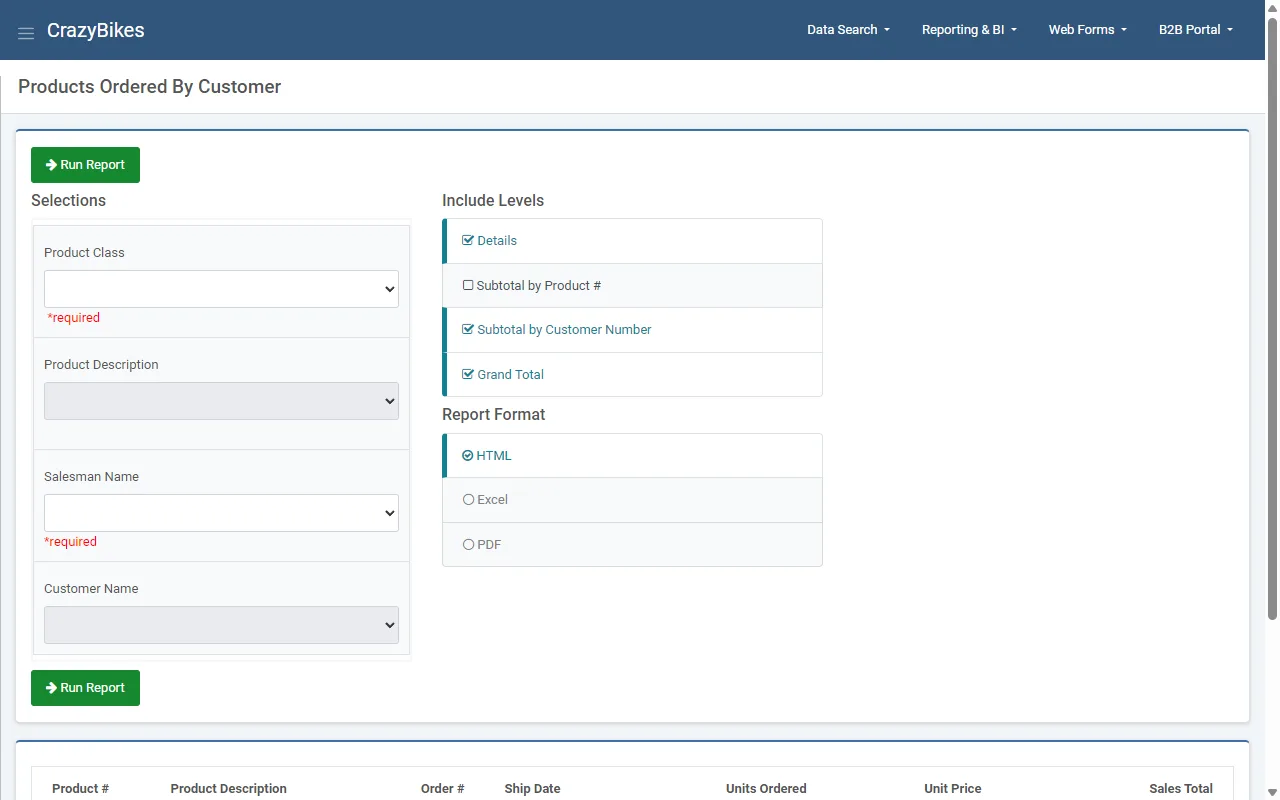Select the PDF report format

[x=632, y=545]
